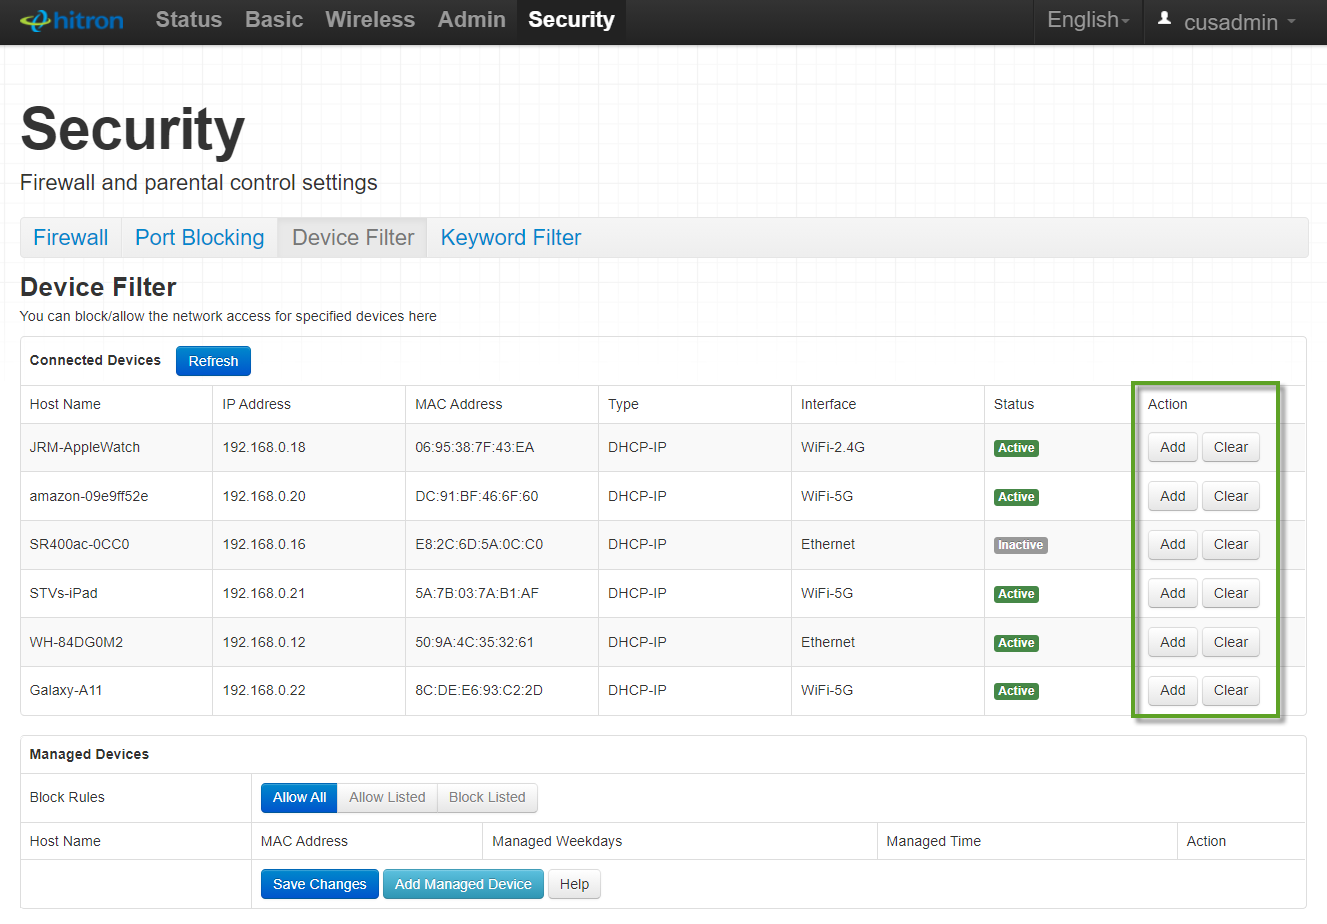The width and height of the screenshot is (1327, 924).
Task: Clear the STVs-iPad entry
Action: (x=1231, y=593)
